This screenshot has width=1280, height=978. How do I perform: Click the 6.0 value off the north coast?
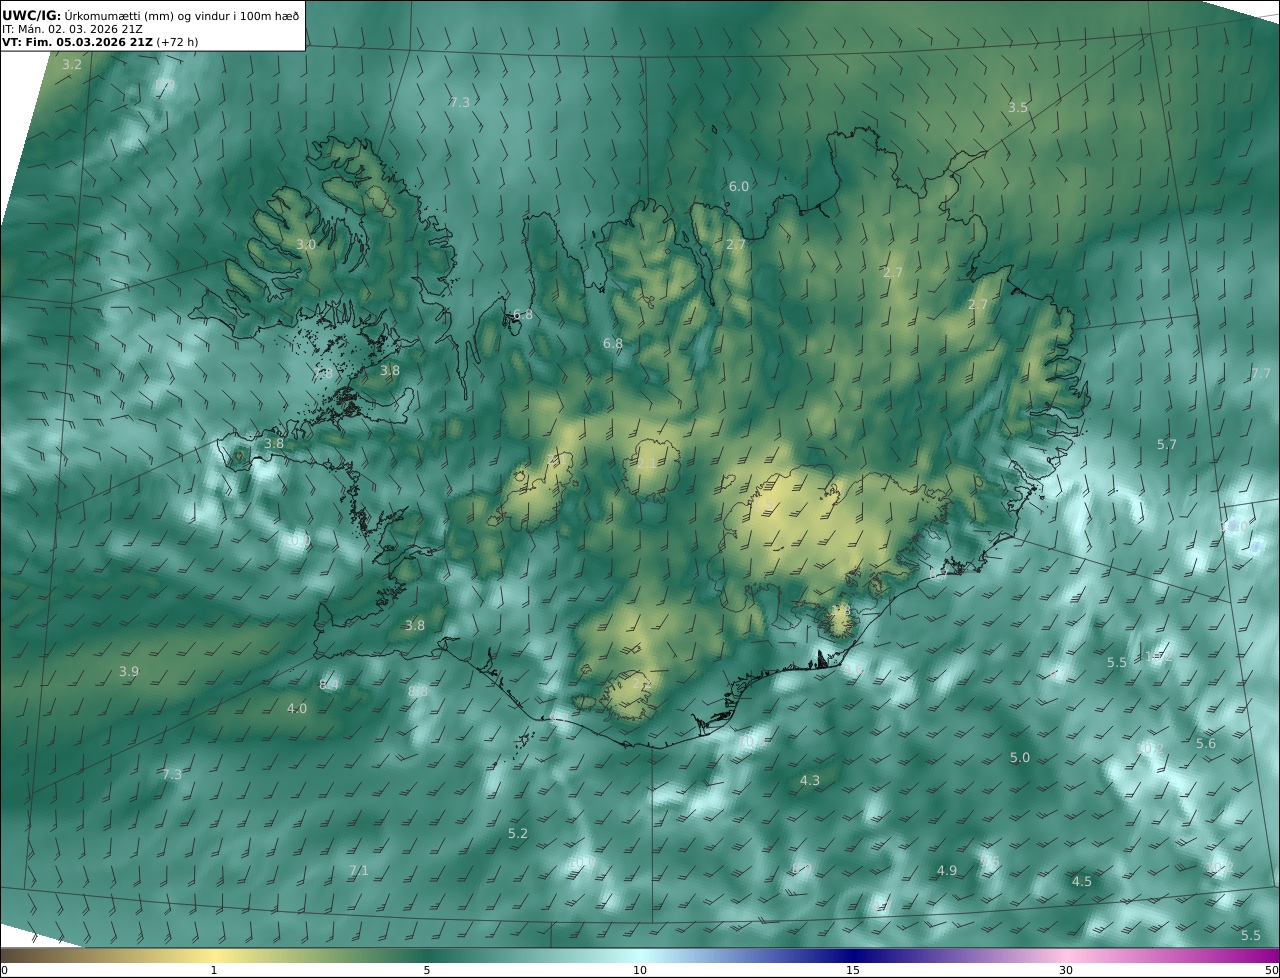pyautogui.click(x=738, y=187)
